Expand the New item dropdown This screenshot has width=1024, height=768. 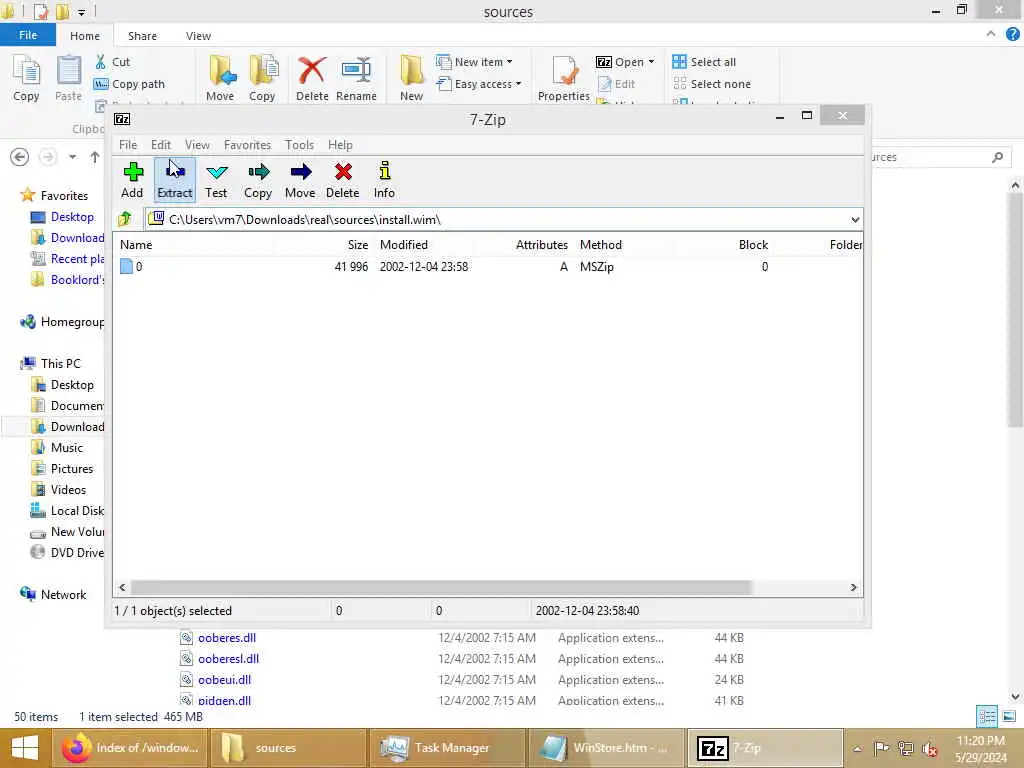click(509, 62)
